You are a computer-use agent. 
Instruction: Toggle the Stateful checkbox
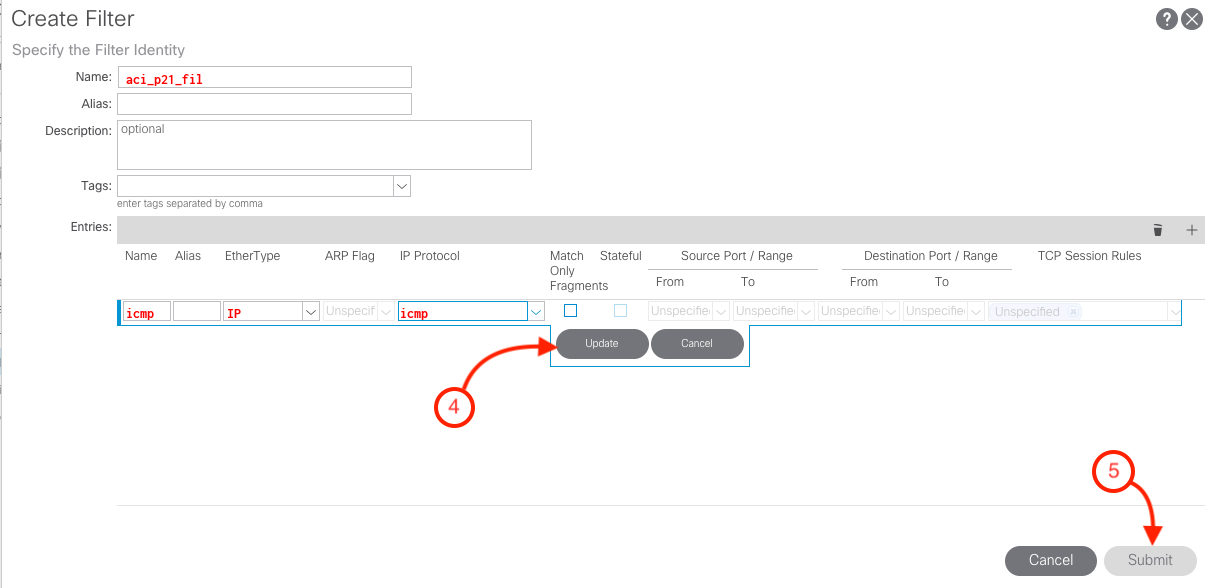620,311
